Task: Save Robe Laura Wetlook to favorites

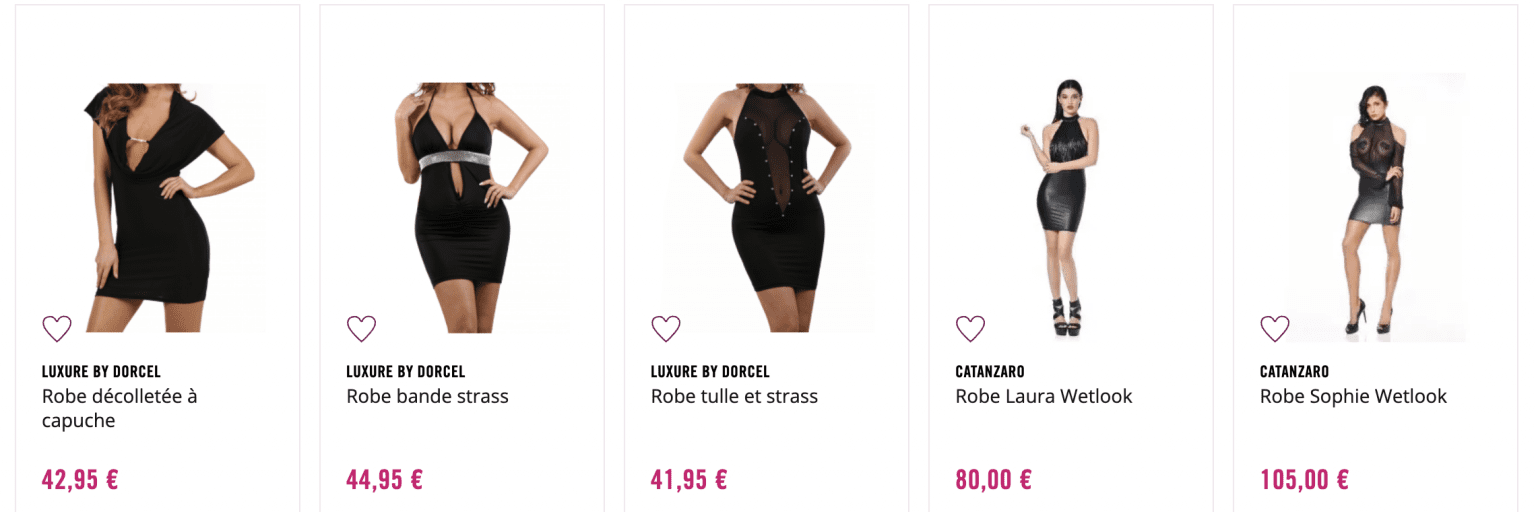Action: point(970,328)
